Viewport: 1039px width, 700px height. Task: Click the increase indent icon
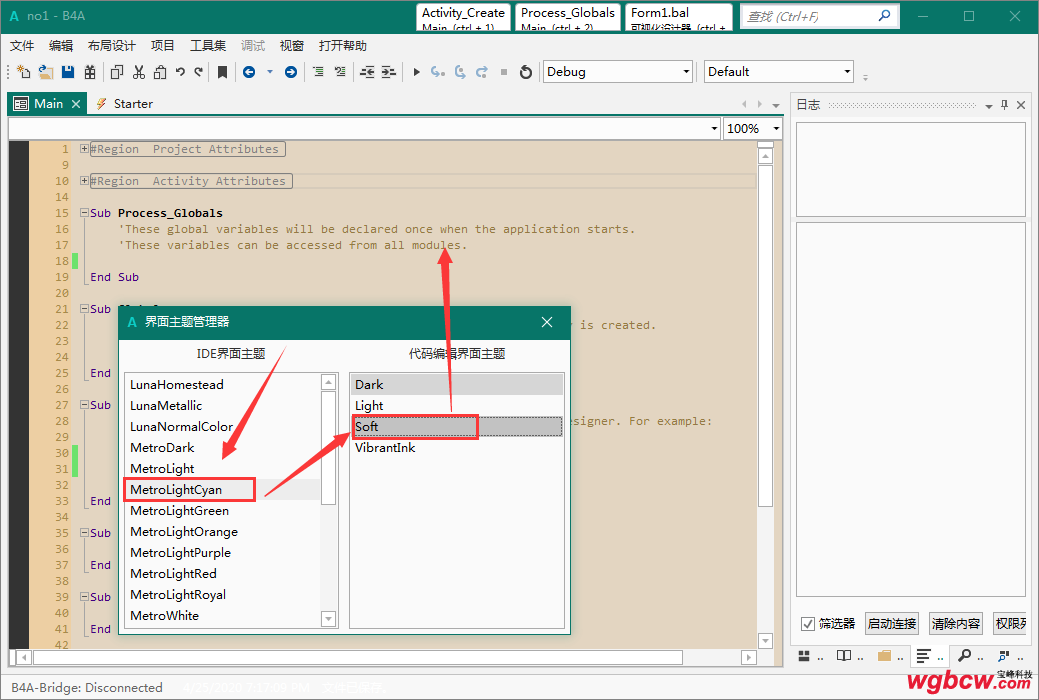(389, 72)
